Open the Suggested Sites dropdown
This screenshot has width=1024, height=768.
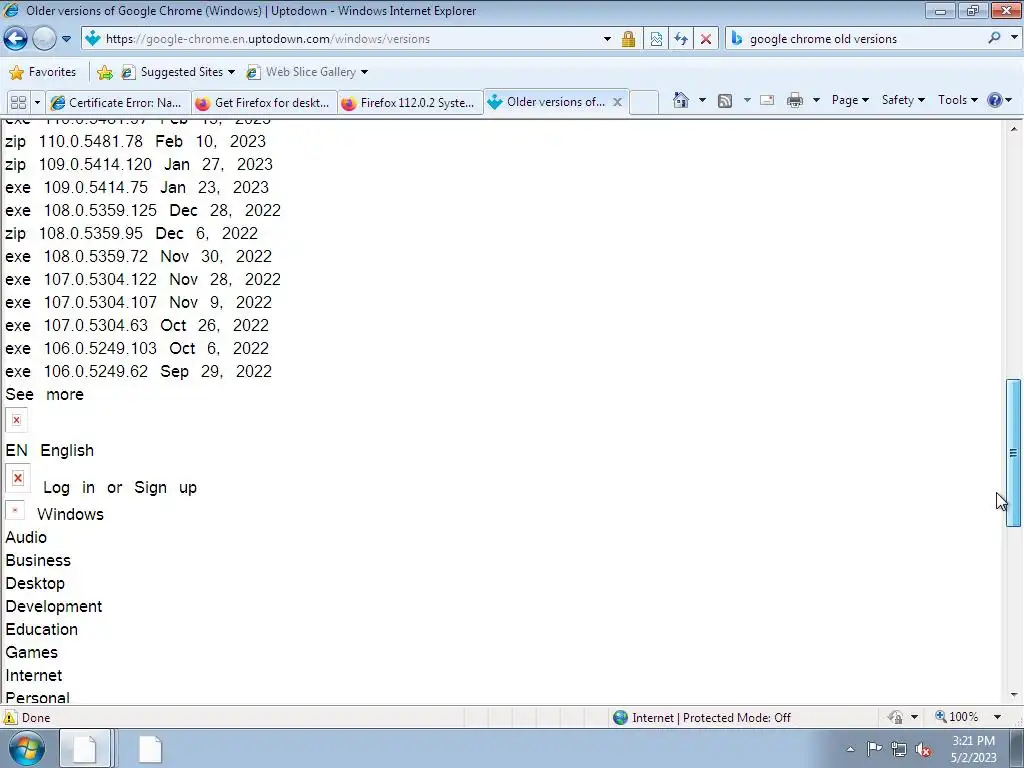[x=178, y=72]
